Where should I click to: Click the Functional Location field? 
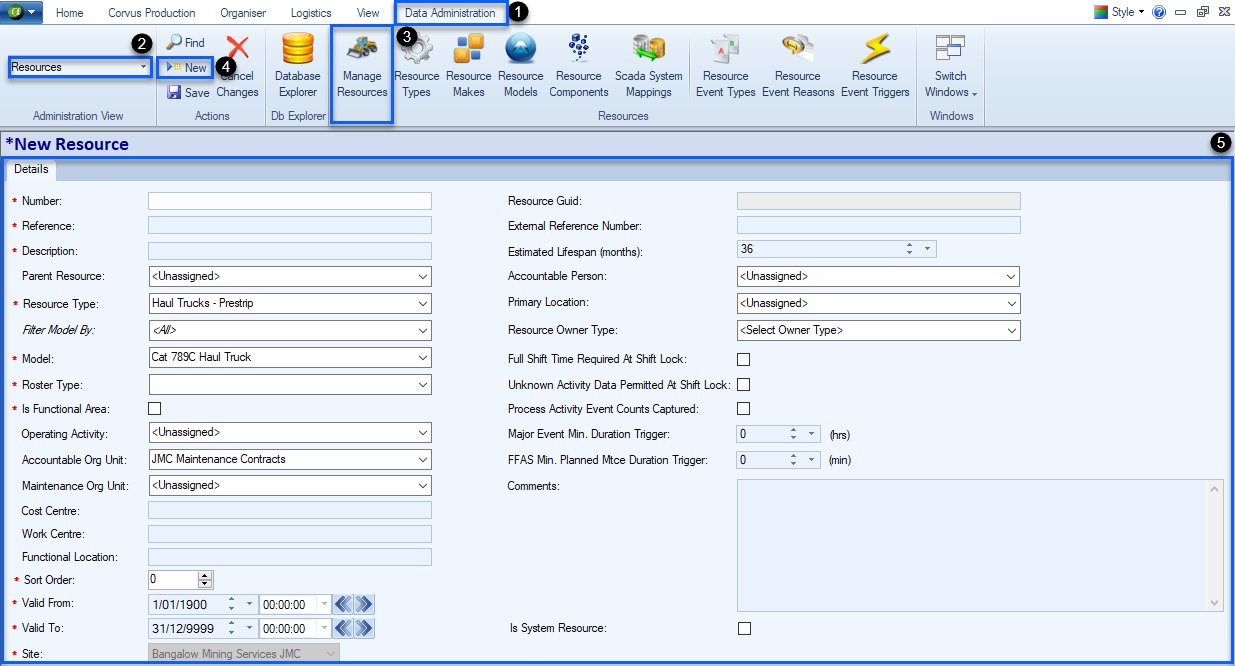coord(290,557)
